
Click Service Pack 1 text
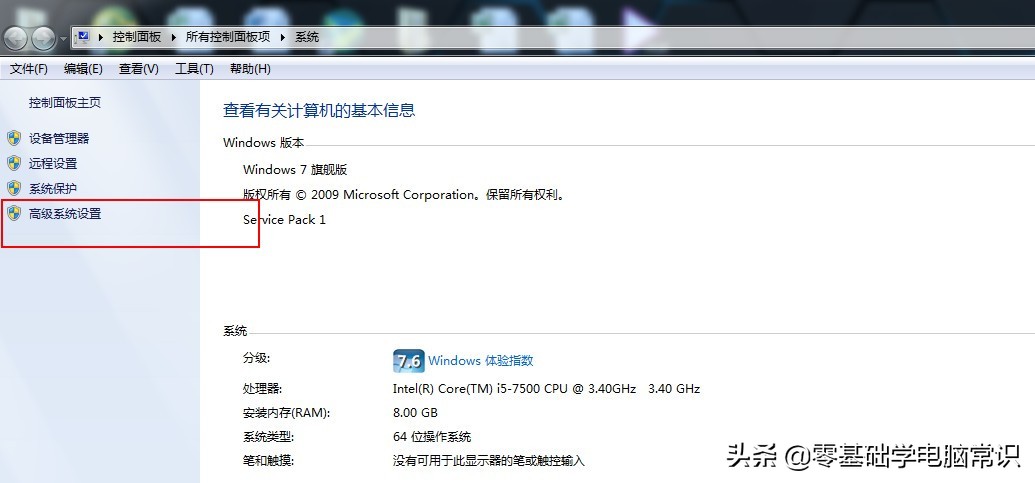pos(284,220)
